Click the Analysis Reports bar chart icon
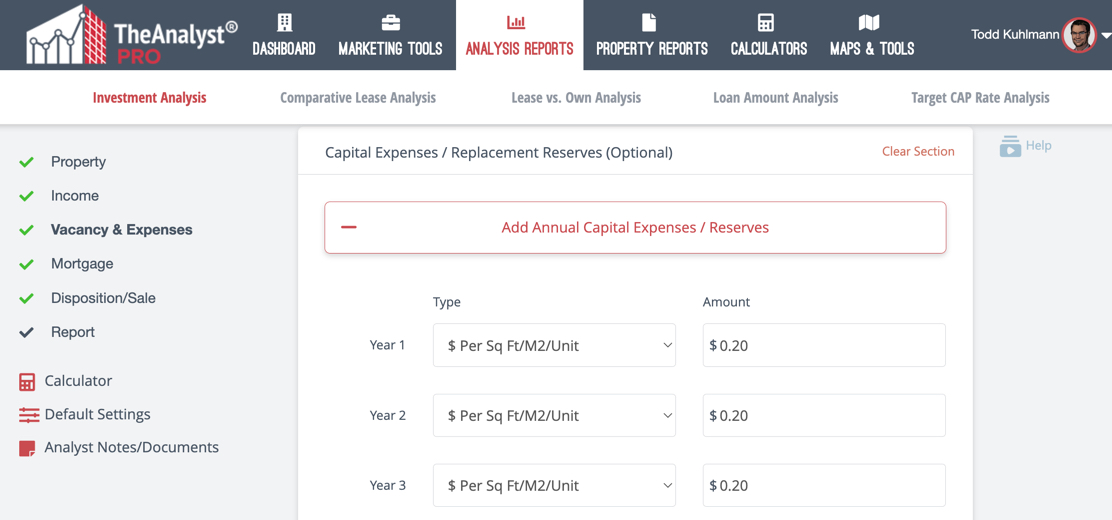Screen dimensions: 1112x520 coord(516,22)
